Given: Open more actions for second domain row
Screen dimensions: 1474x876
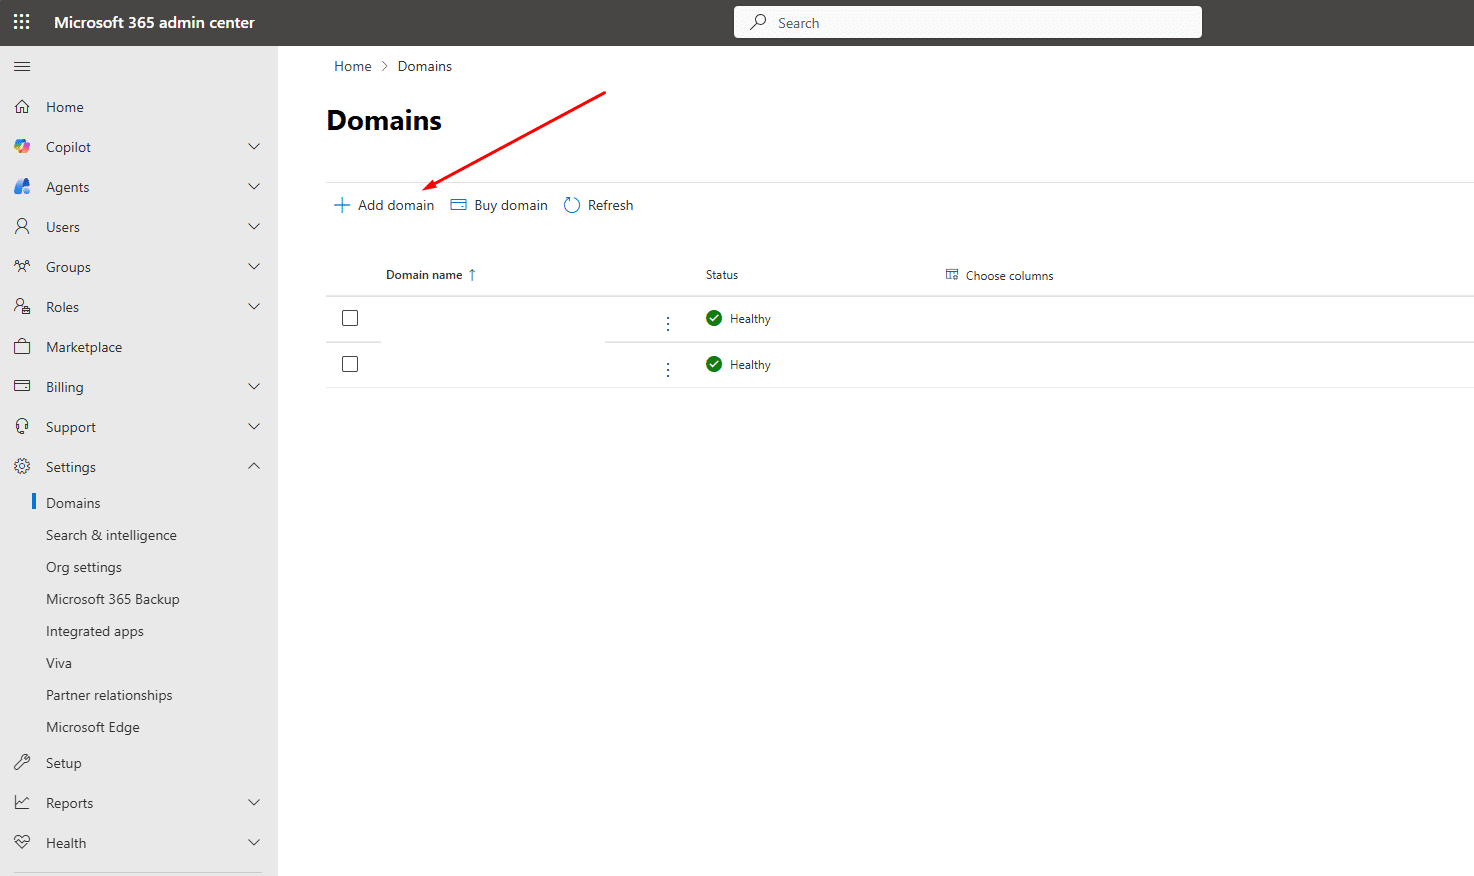Looking at the screenshot, I should click(x=668, y=369).
